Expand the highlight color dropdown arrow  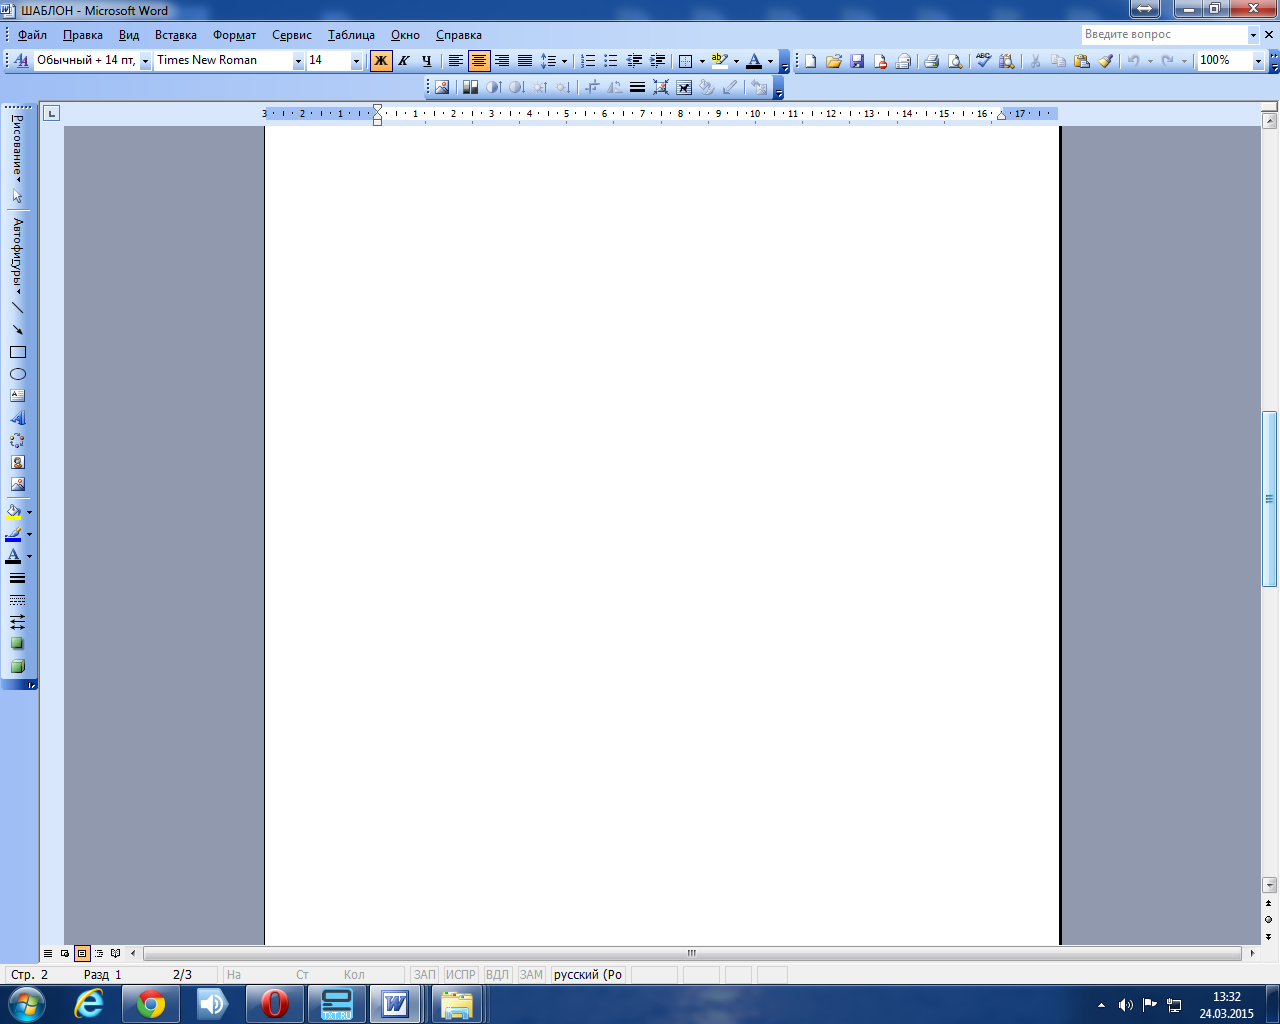coord(736,61)
